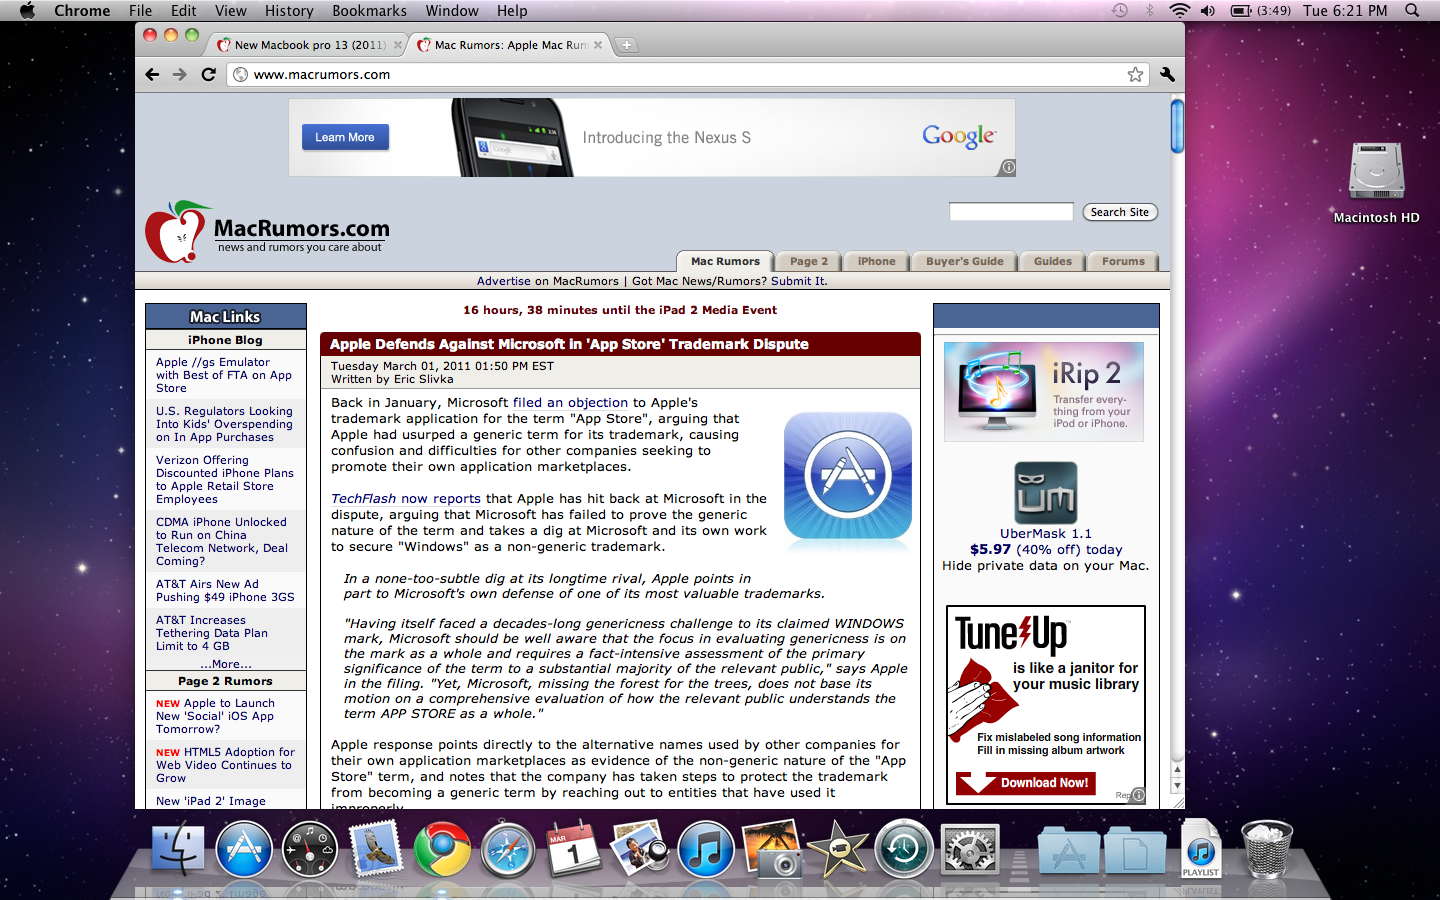Screen dimensions: 1440x900
Task: Reload the MacRumors page
Action: pos(208,74)
